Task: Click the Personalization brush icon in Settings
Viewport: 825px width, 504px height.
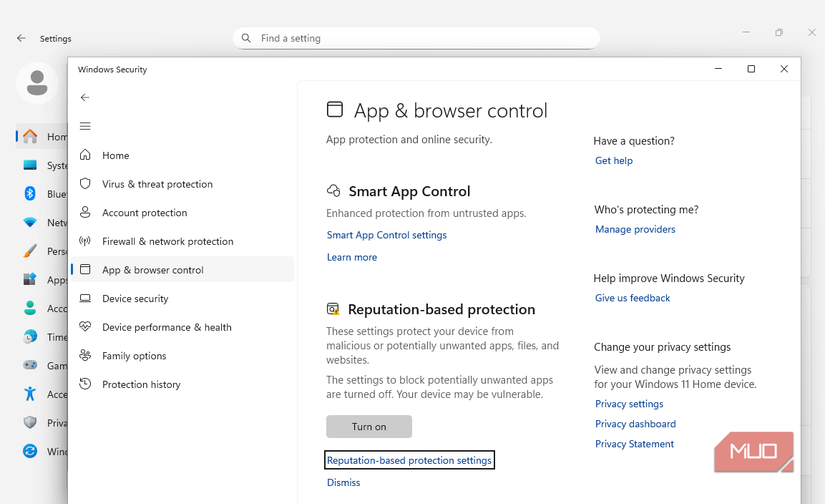Action: point(30,250)
